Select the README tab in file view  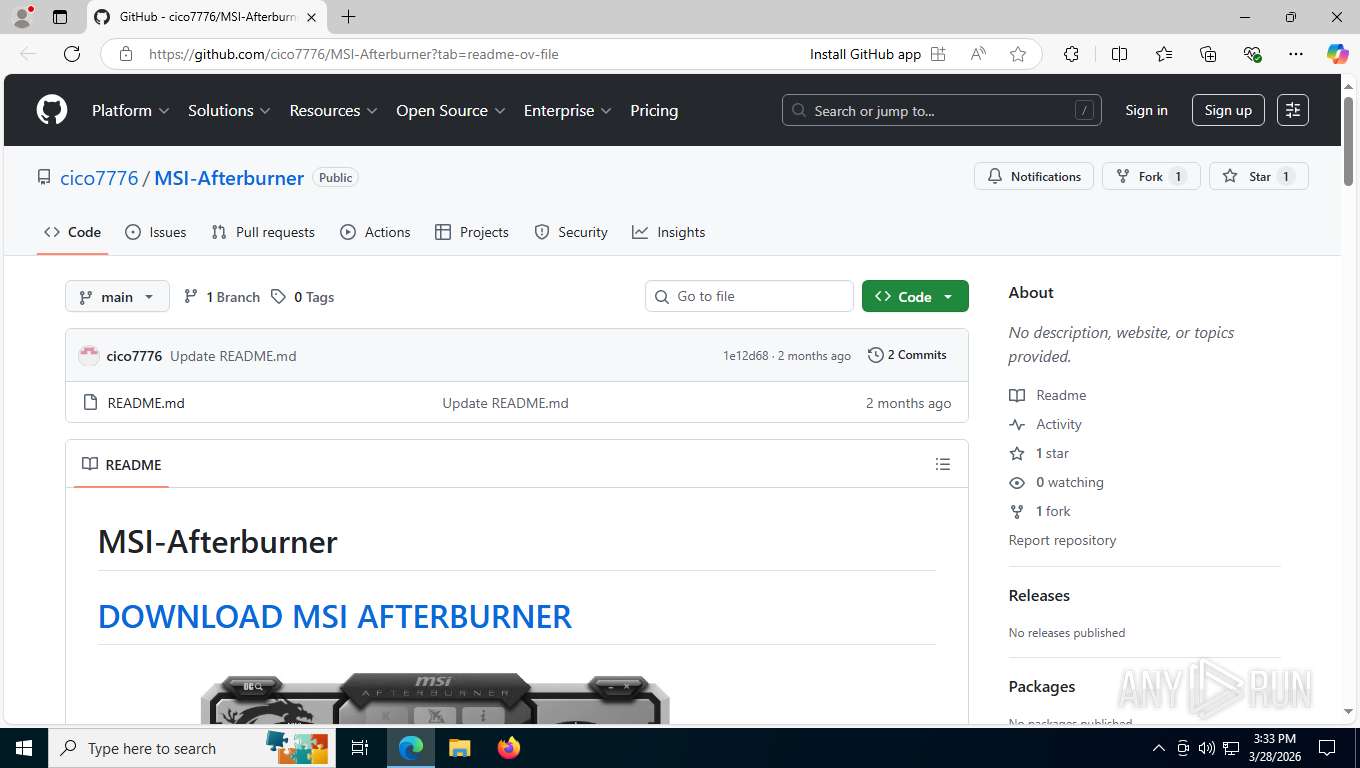[x=121, y=464]
